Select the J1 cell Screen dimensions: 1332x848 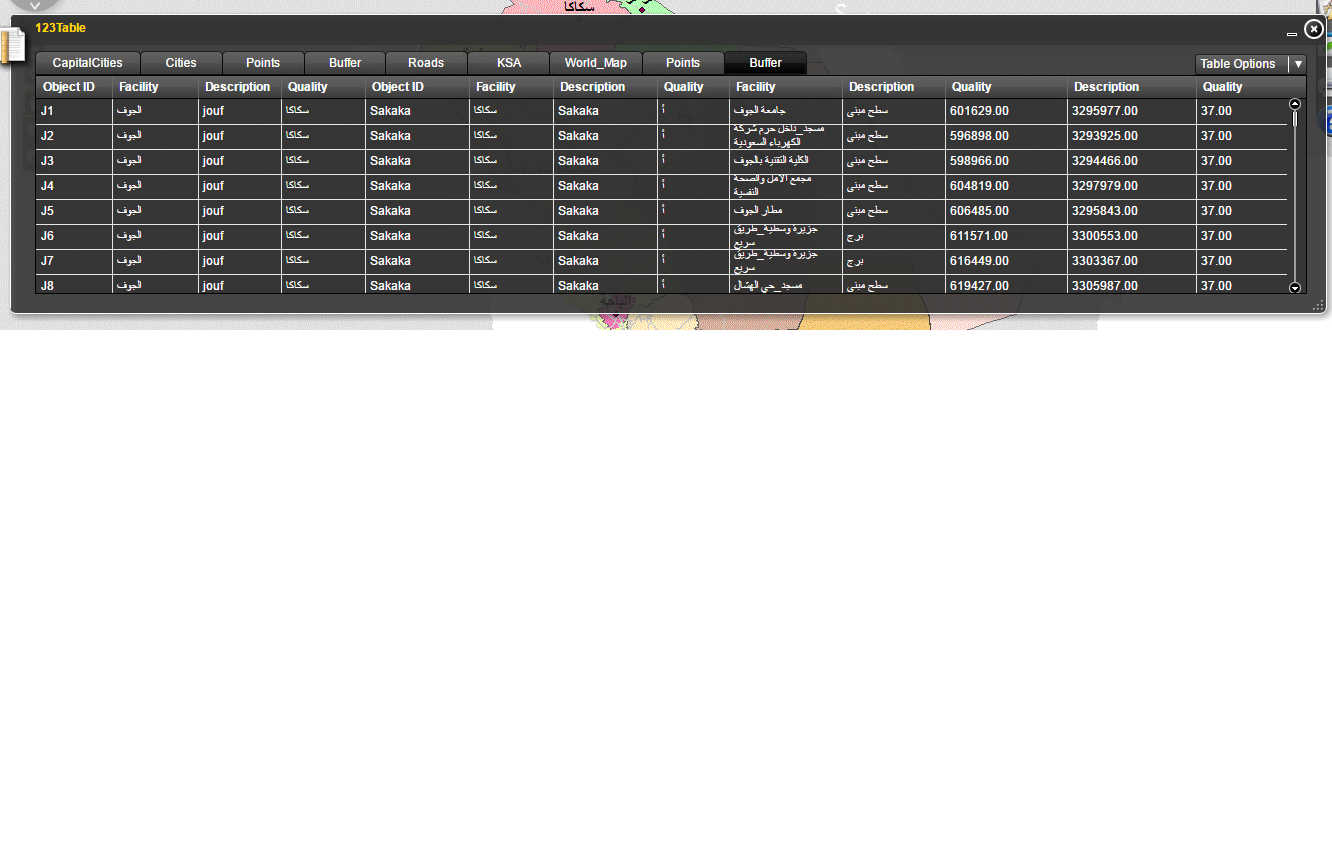click(74, 111)
